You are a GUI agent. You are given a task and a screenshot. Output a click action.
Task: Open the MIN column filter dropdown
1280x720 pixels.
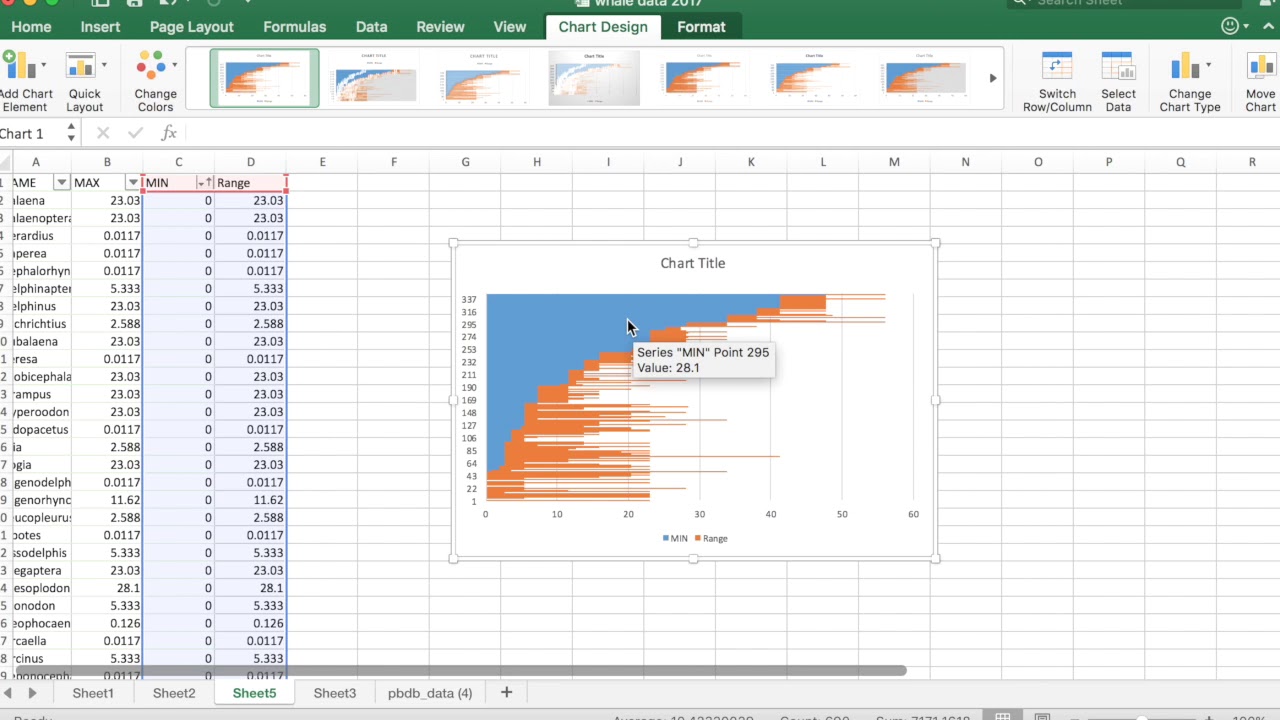click(x=204, y=183)
